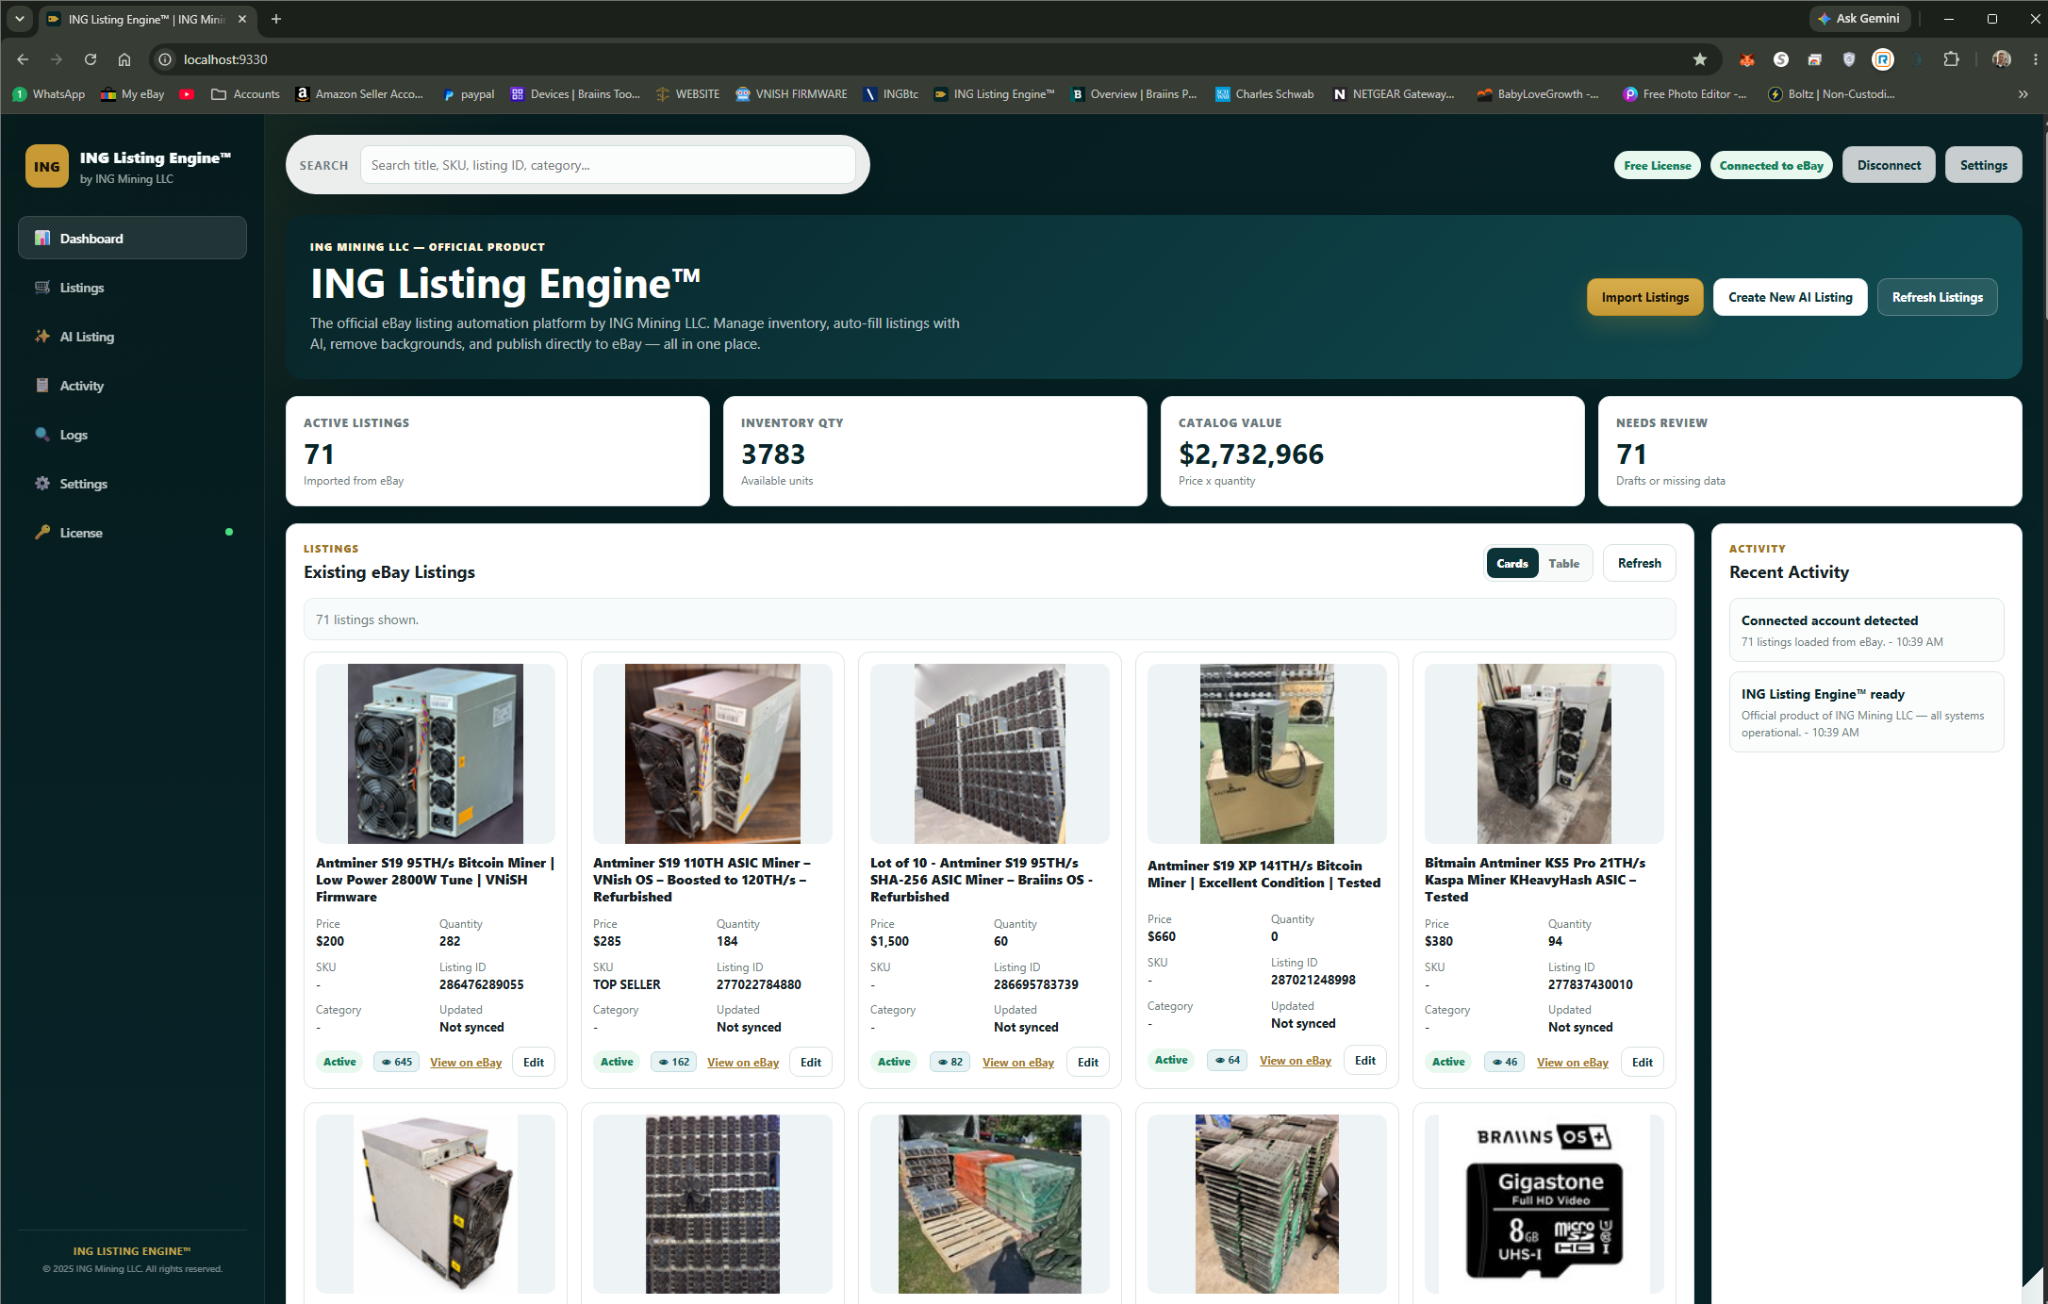Open Settings from the top bar
Viewport: 2048px width, 1304px height.
pos(1983,165)
